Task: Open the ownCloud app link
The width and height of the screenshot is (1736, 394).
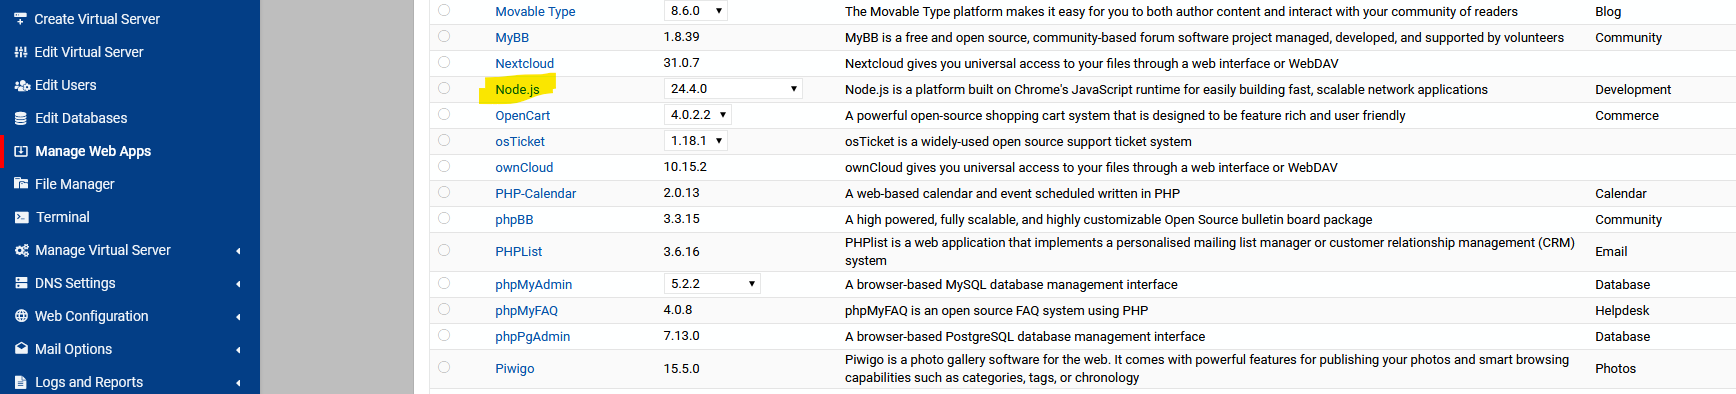Action: click(524, 168)
